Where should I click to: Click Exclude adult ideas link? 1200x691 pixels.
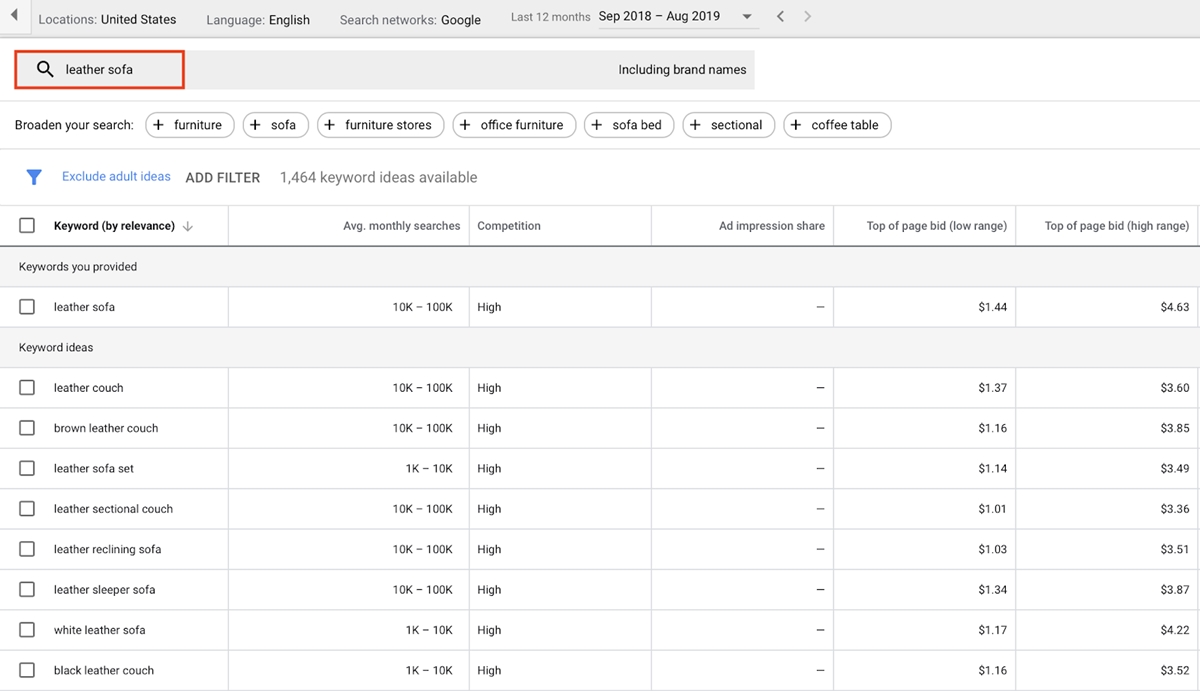116,177
